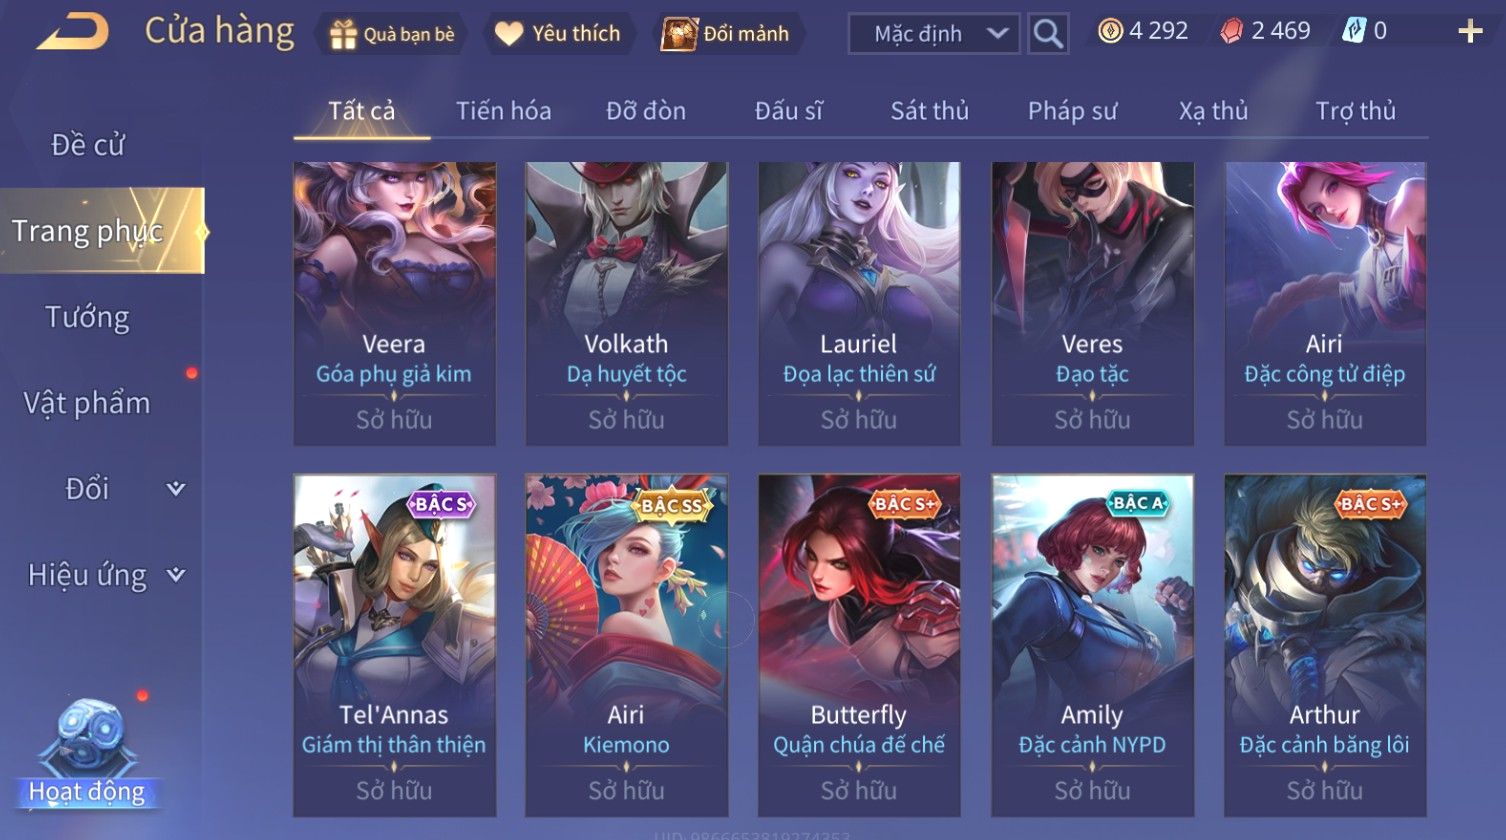Click the Đổi mảnh button
Viewport: 1506px width, 840px height.
point(726,34)
